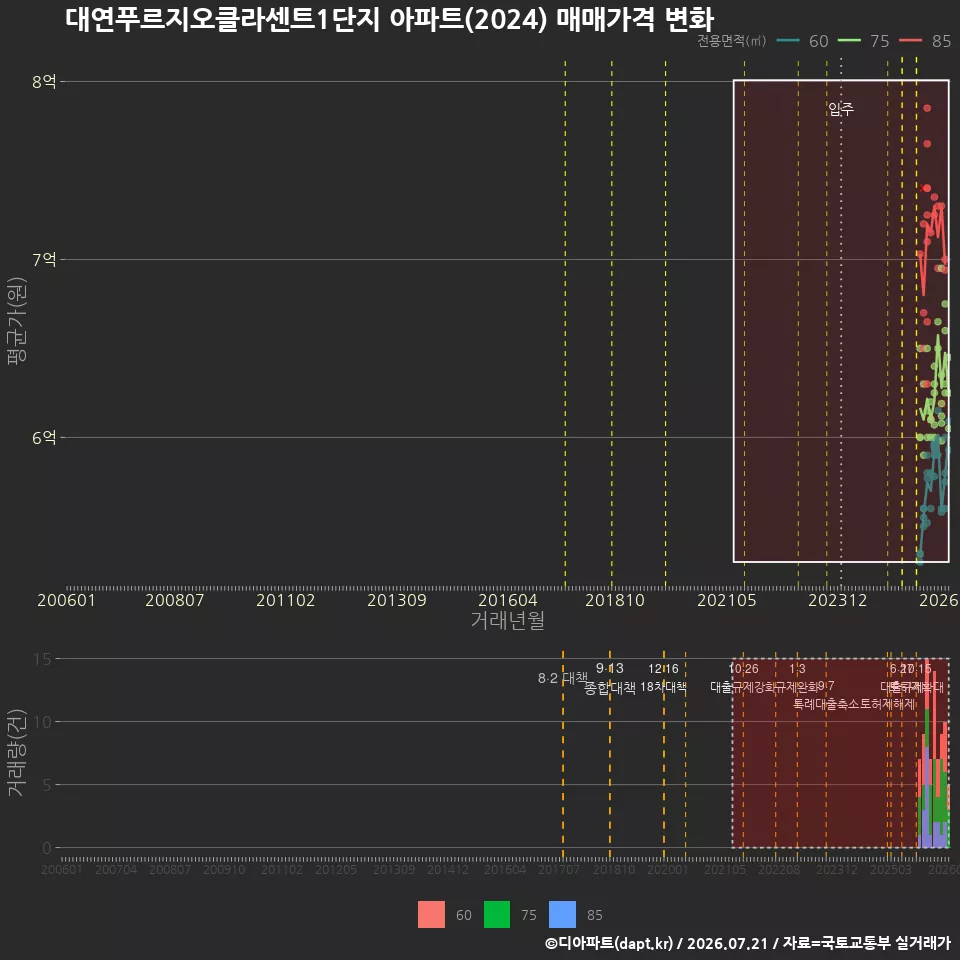Click the 9·13 policy marker label
Viewport: 960px width, 960px height.
610,669
